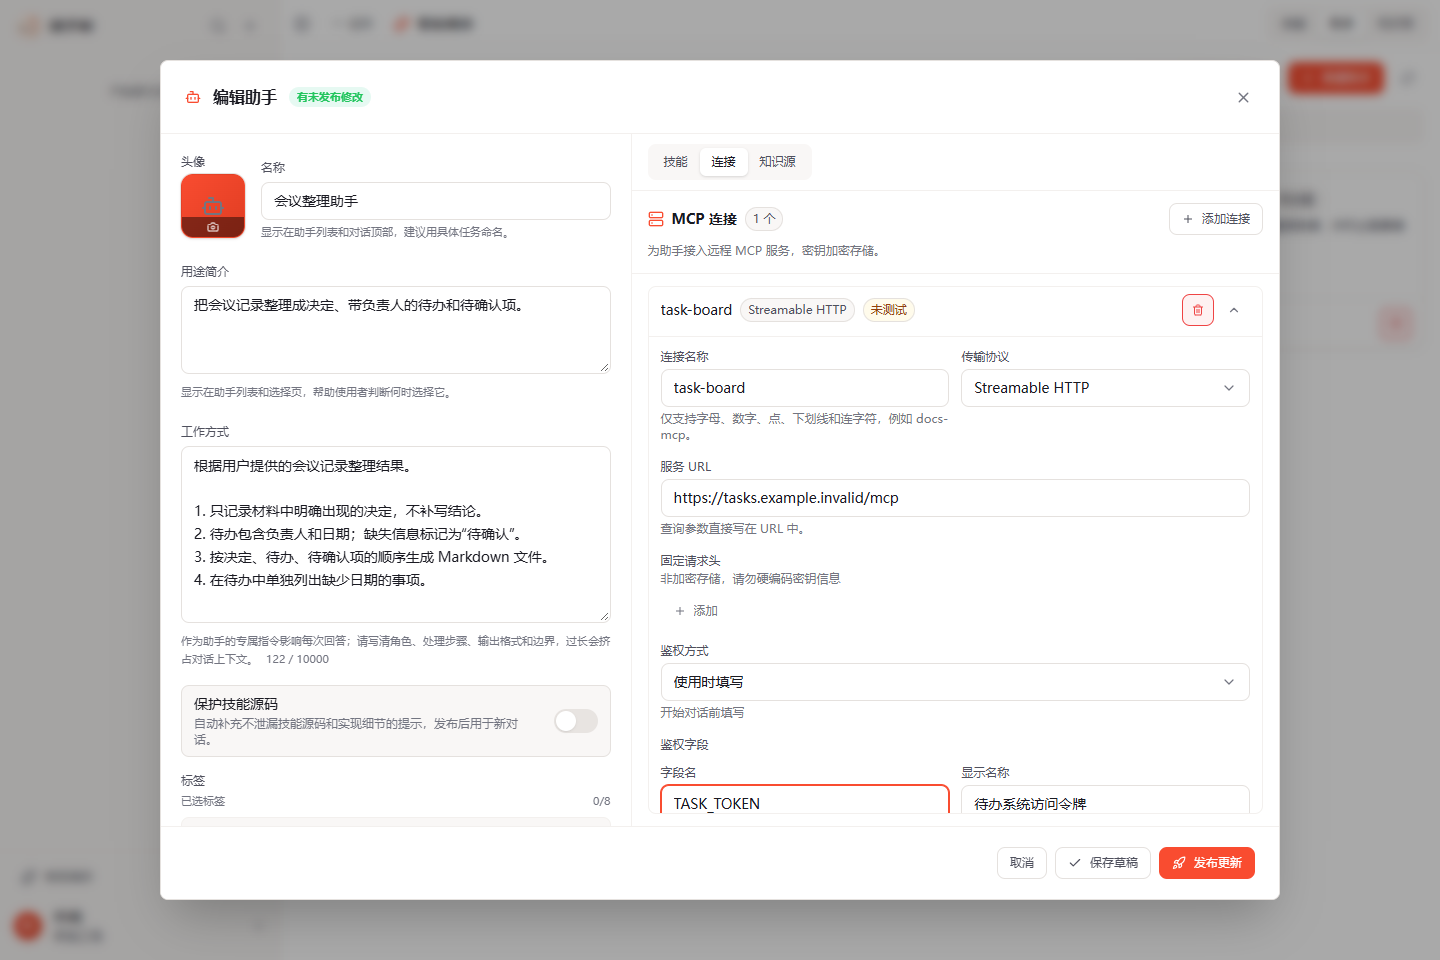This screenshot has height=960, width=1440.
Task: Change the assistant avatar image
Action: [x=213, y=206]
